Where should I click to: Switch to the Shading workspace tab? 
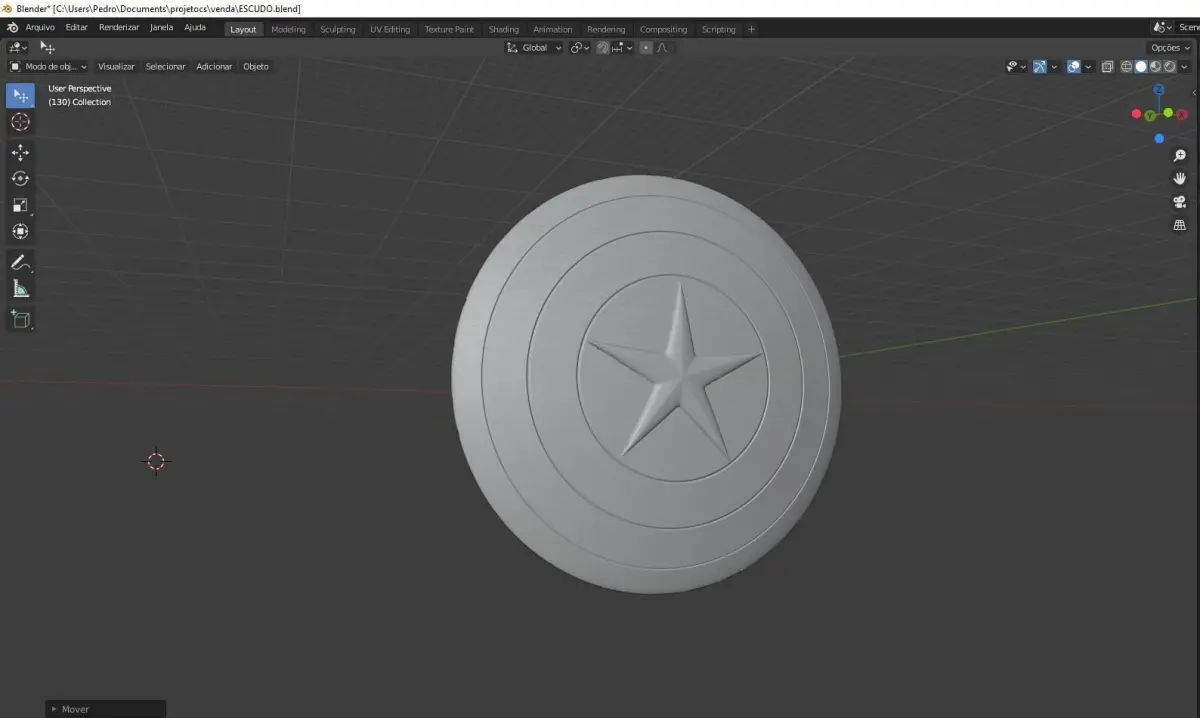pyautogui.click(x=504, y=29)
